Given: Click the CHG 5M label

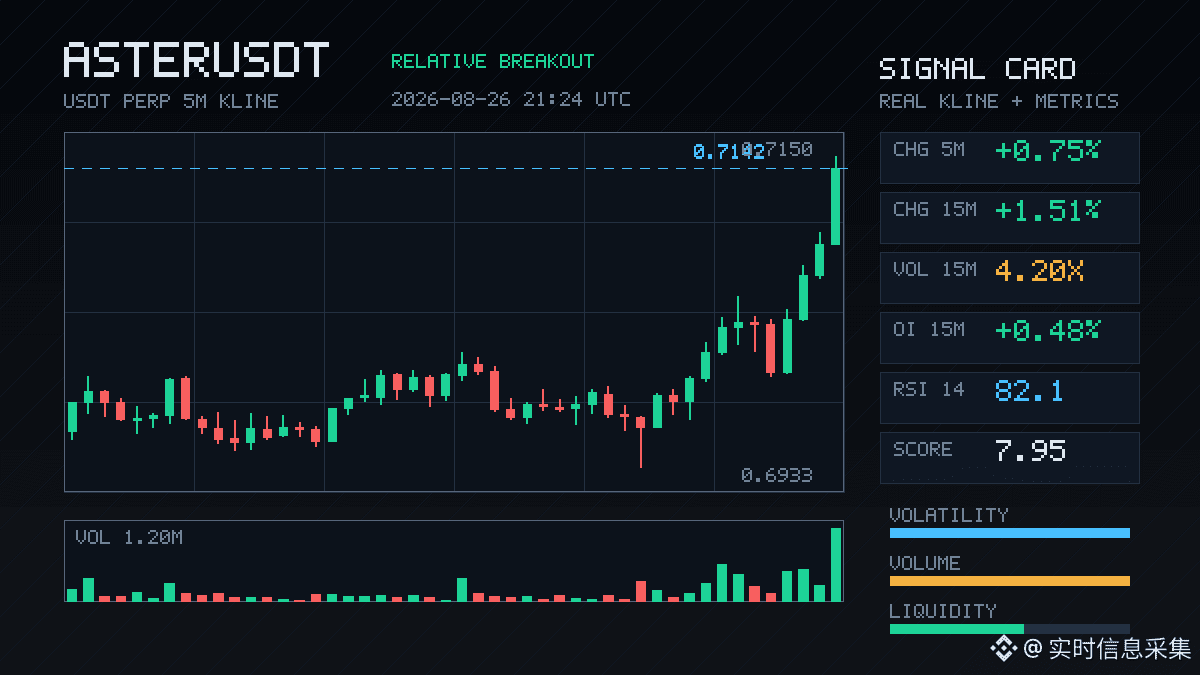Looking at the screenshot, I should (x=929, y=149).
